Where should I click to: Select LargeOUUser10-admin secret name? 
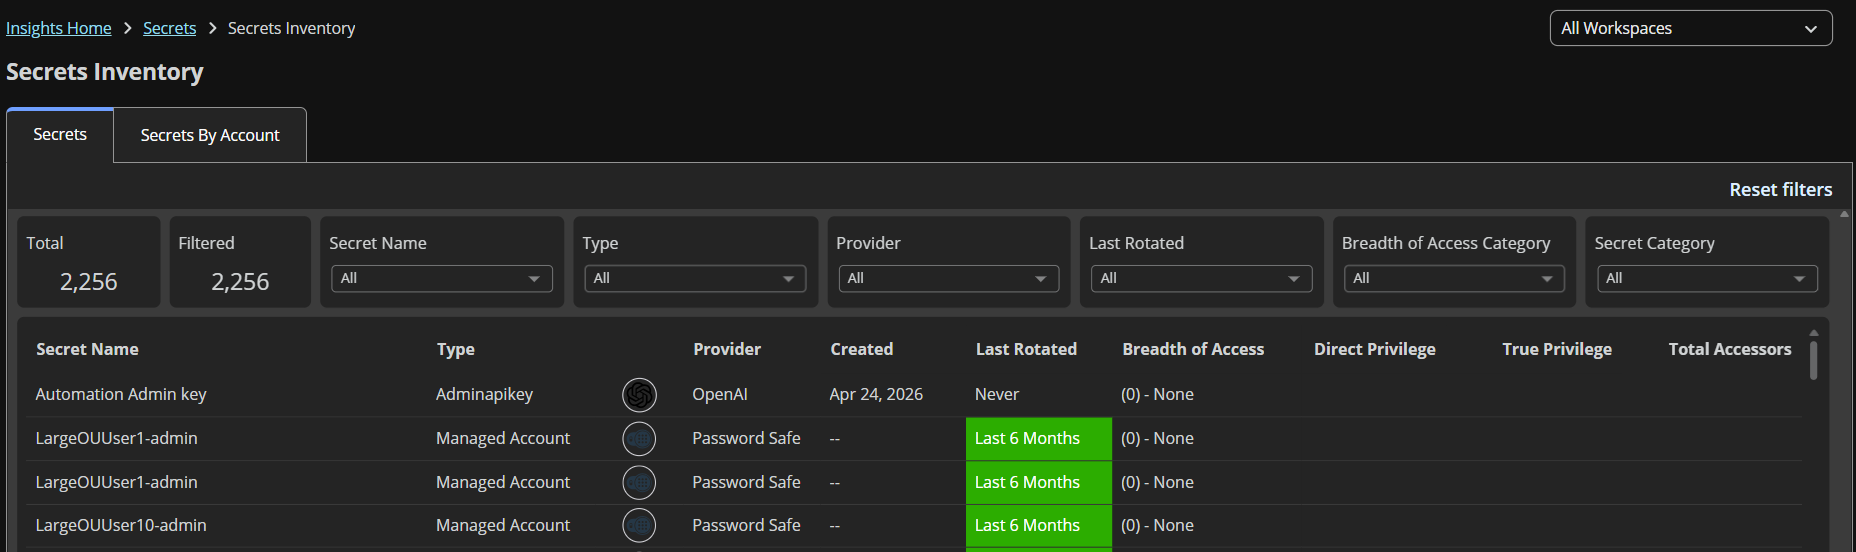[x=121, y=525]
